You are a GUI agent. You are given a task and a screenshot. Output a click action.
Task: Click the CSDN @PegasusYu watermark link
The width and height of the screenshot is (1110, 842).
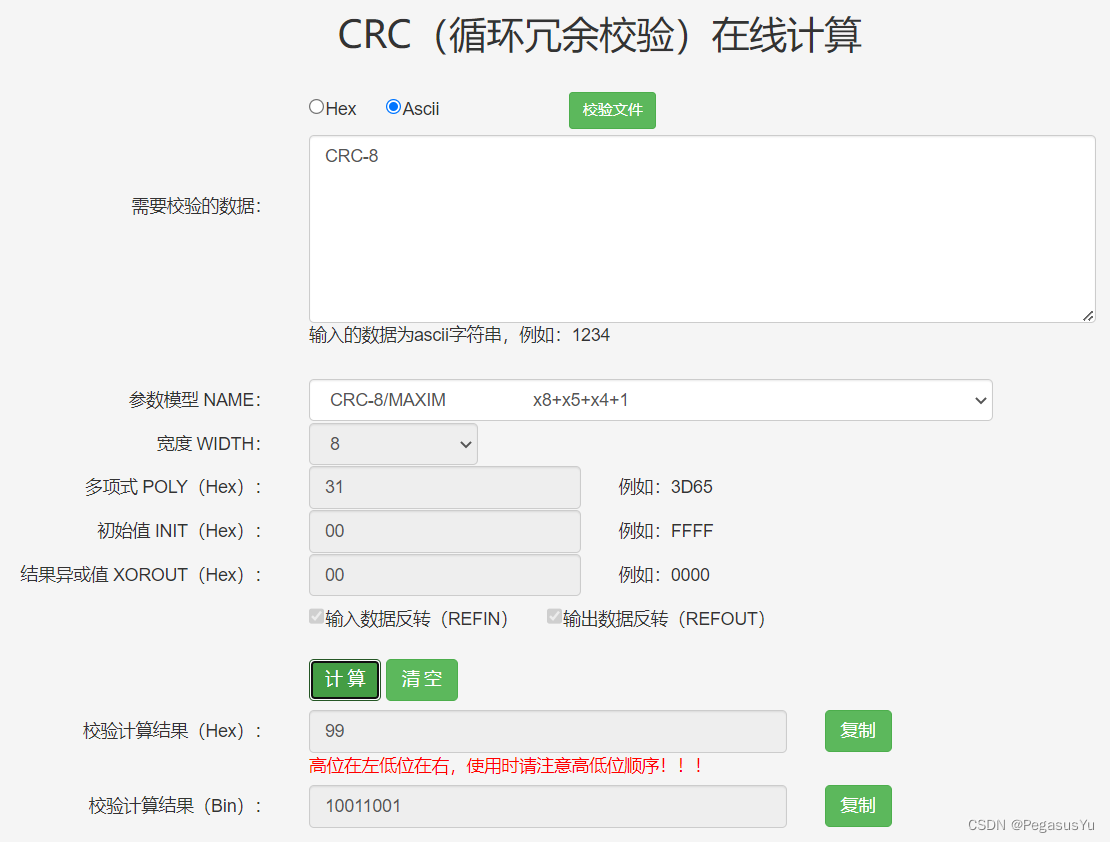(1032, 825)
